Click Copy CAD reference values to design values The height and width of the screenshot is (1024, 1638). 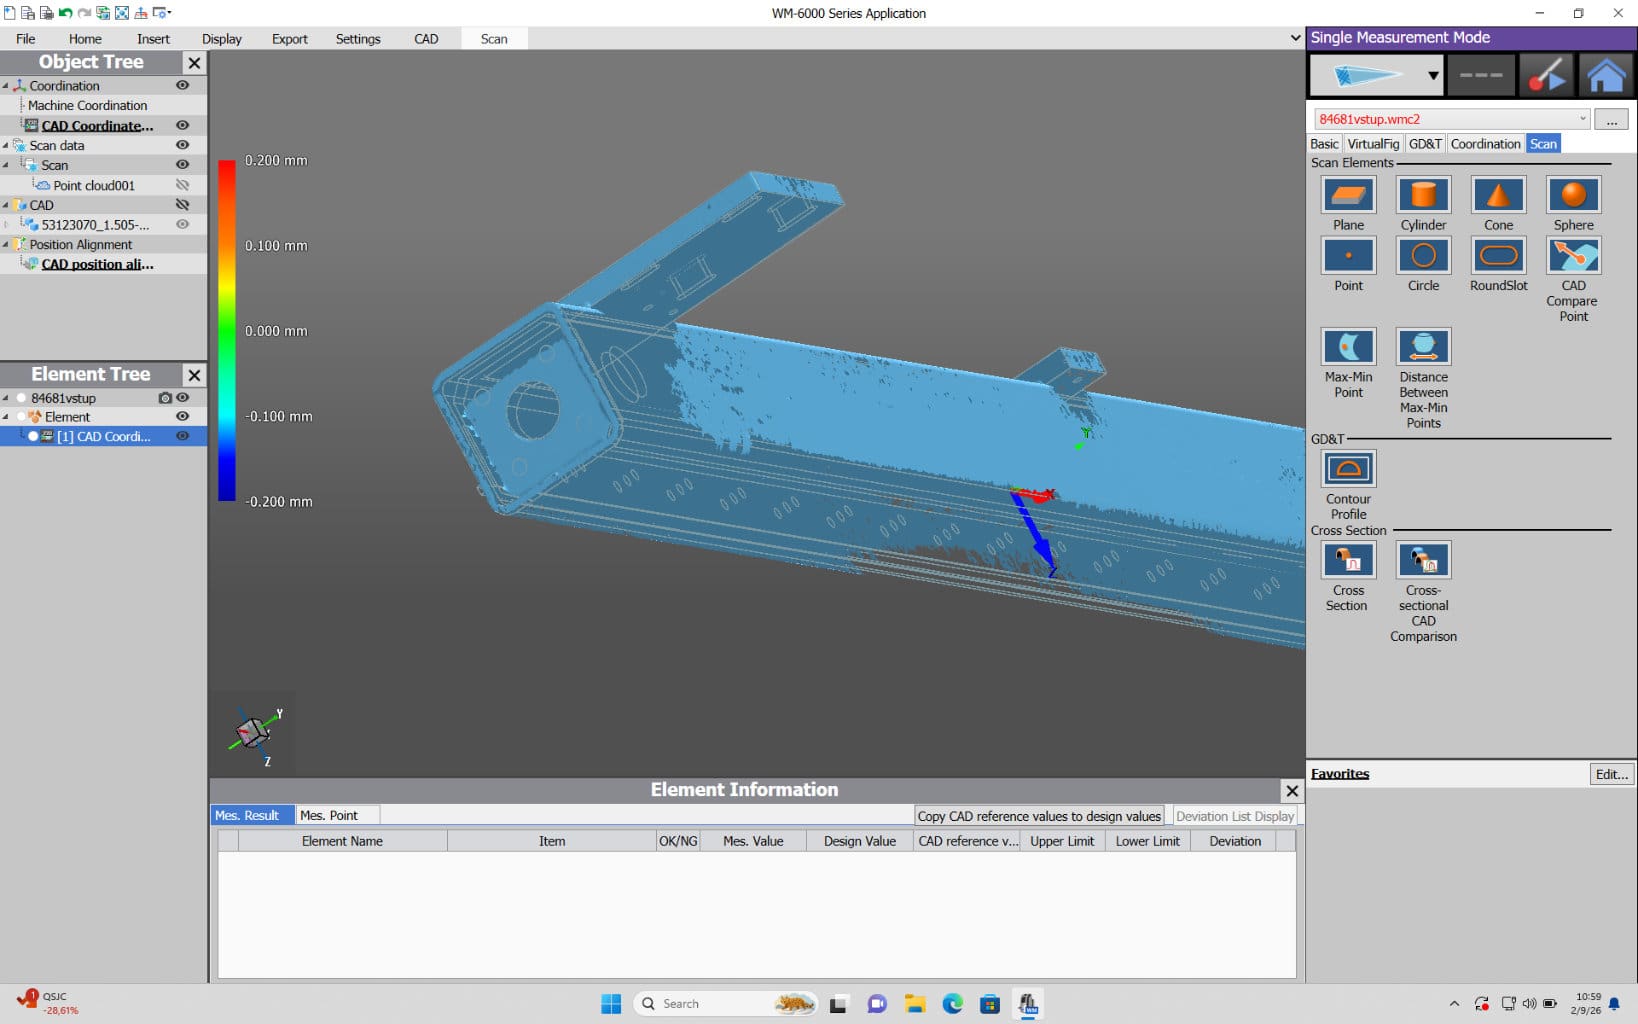[x=1038, y=816]
